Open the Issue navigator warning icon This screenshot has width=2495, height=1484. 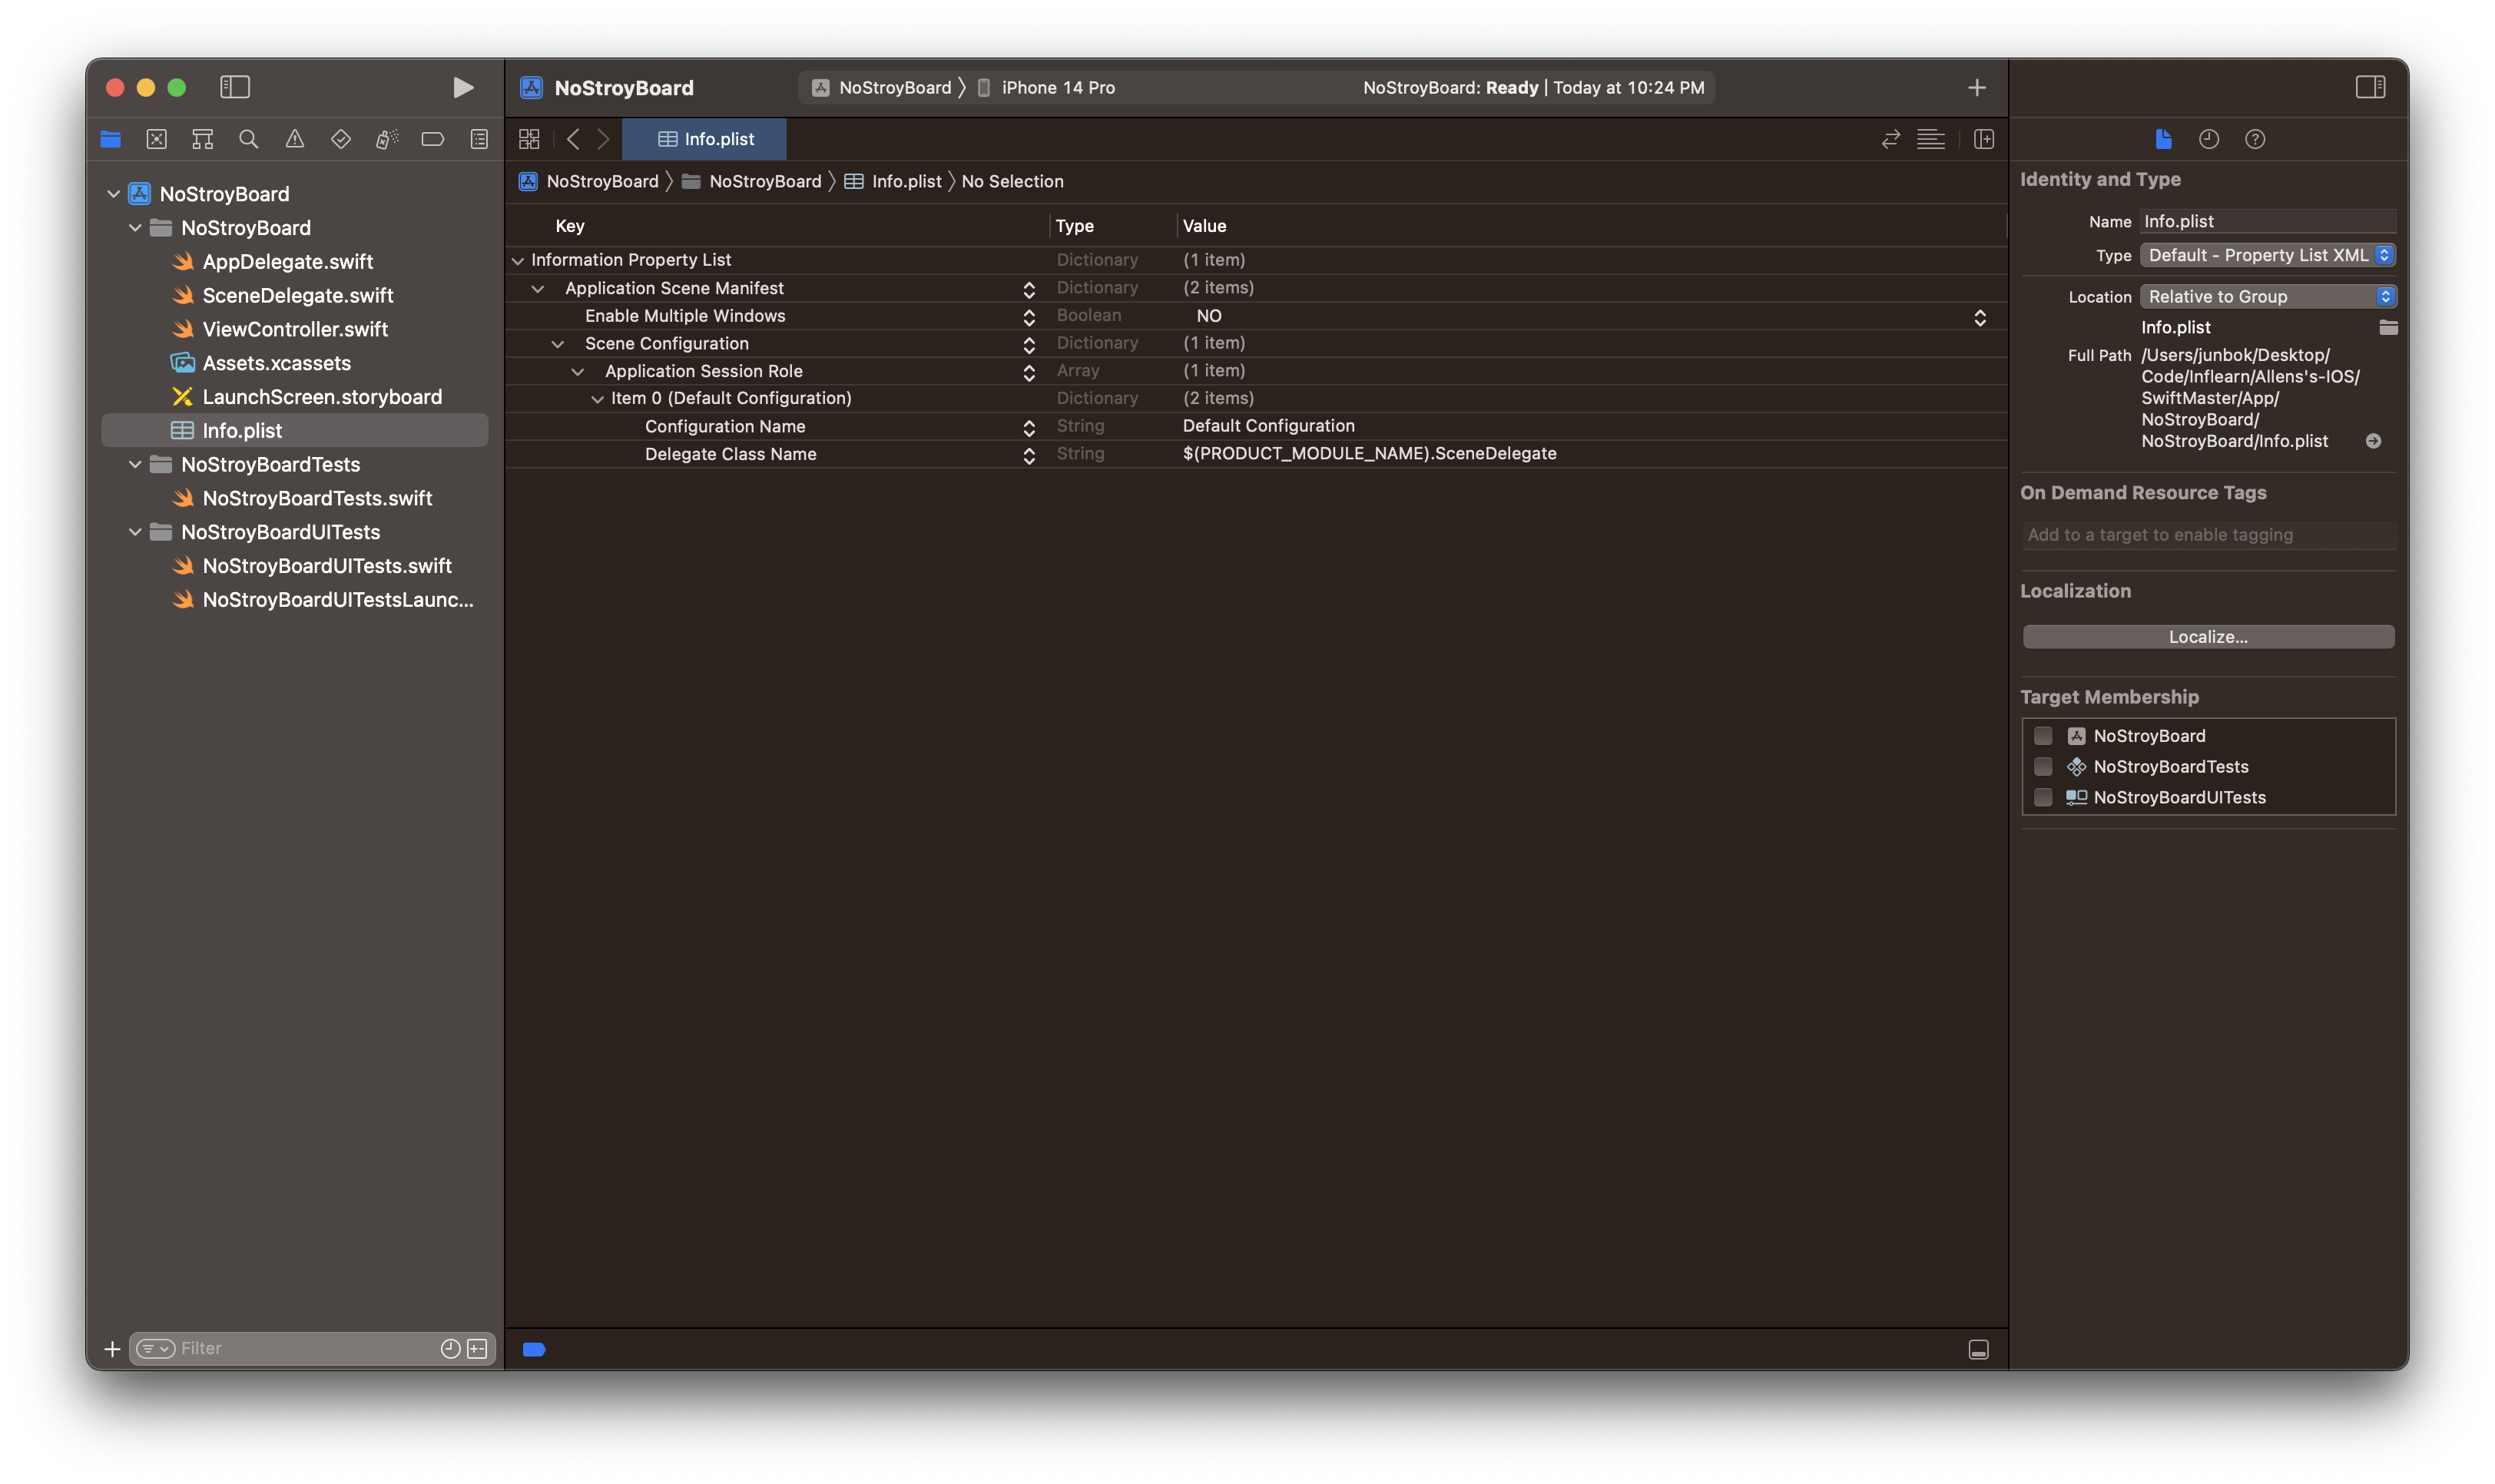pyautogui.click(x=295, y=139)
